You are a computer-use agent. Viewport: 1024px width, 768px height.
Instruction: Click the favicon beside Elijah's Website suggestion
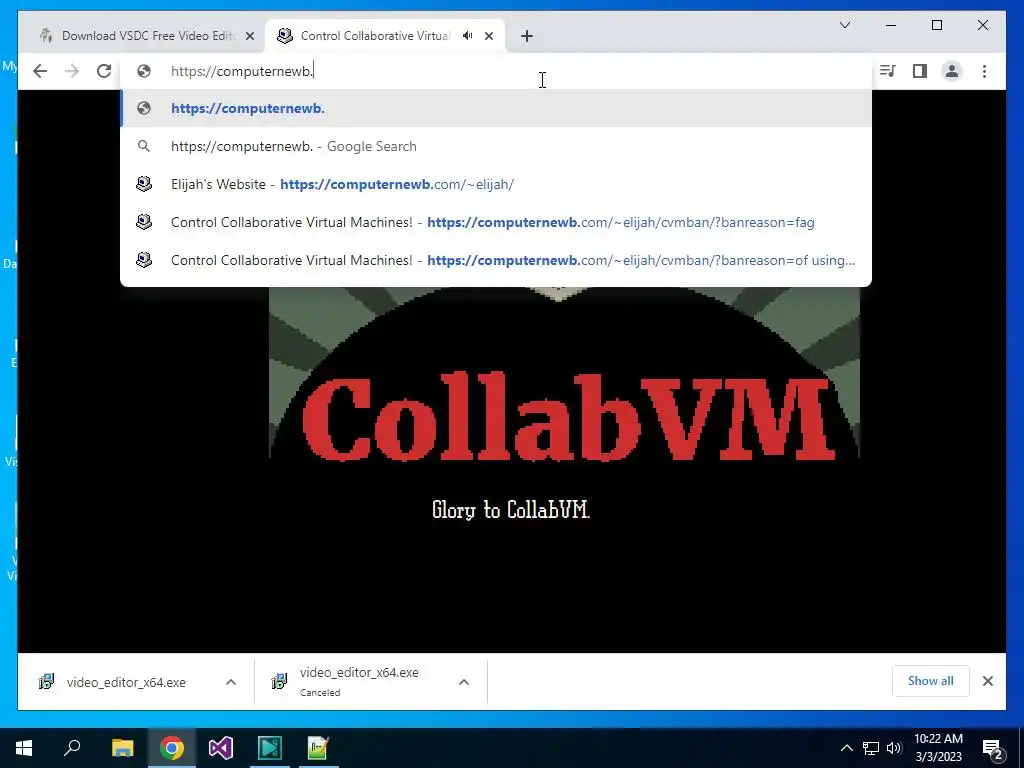[144, 184]
